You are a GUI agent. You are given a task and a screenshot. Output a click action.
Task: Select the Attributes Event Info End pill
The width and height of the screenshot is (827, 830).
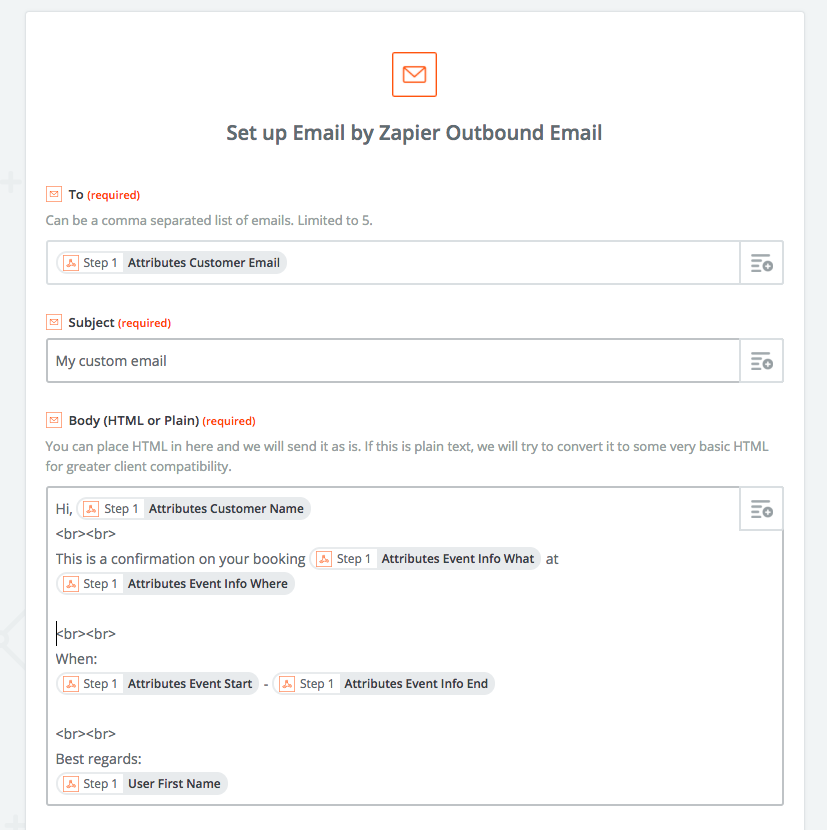pos(384,683)
